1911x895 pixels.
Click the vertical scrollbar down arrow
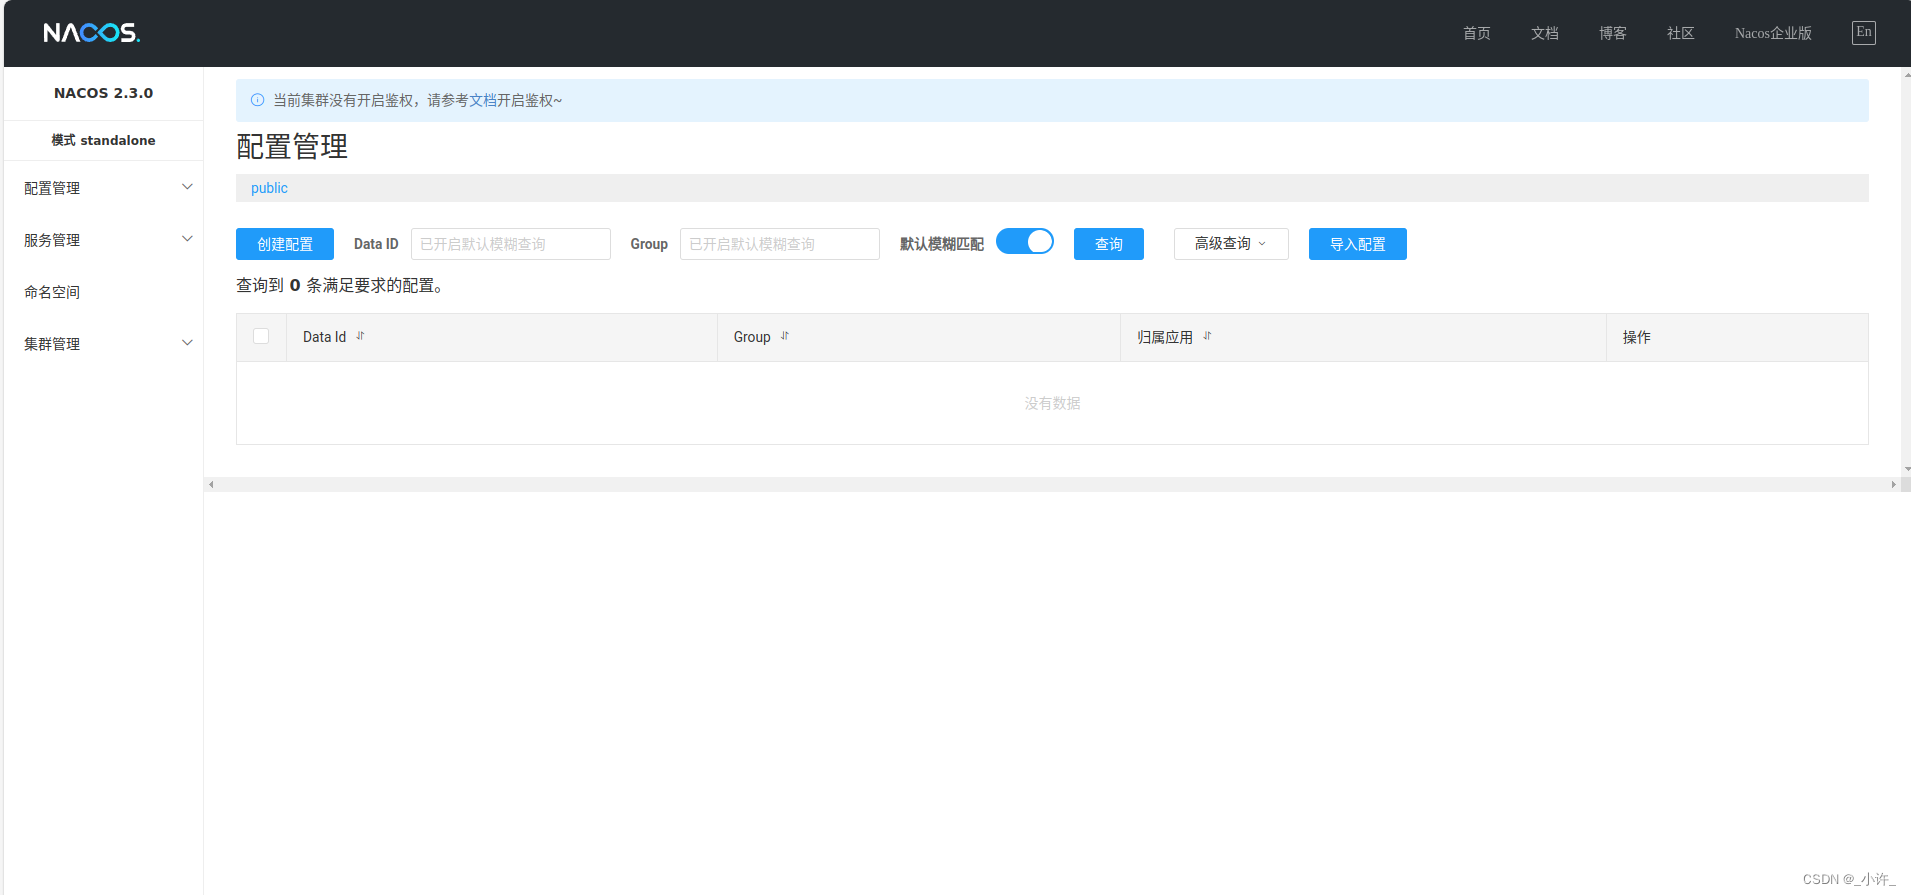[x=1906, y=469]
